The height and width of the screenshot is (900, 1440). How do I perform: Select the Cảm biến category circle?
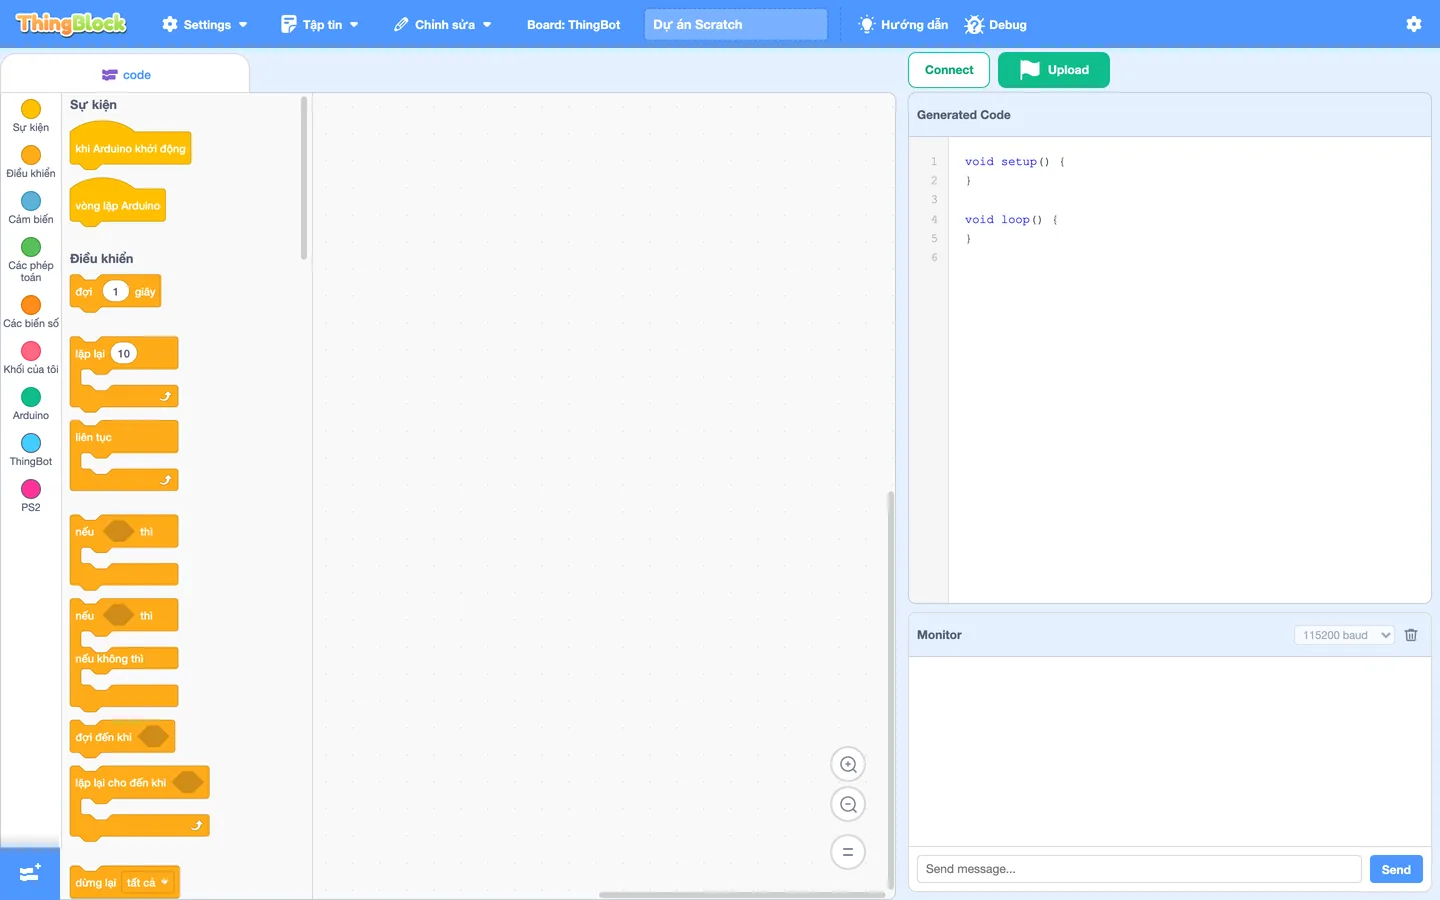point(31,201)
